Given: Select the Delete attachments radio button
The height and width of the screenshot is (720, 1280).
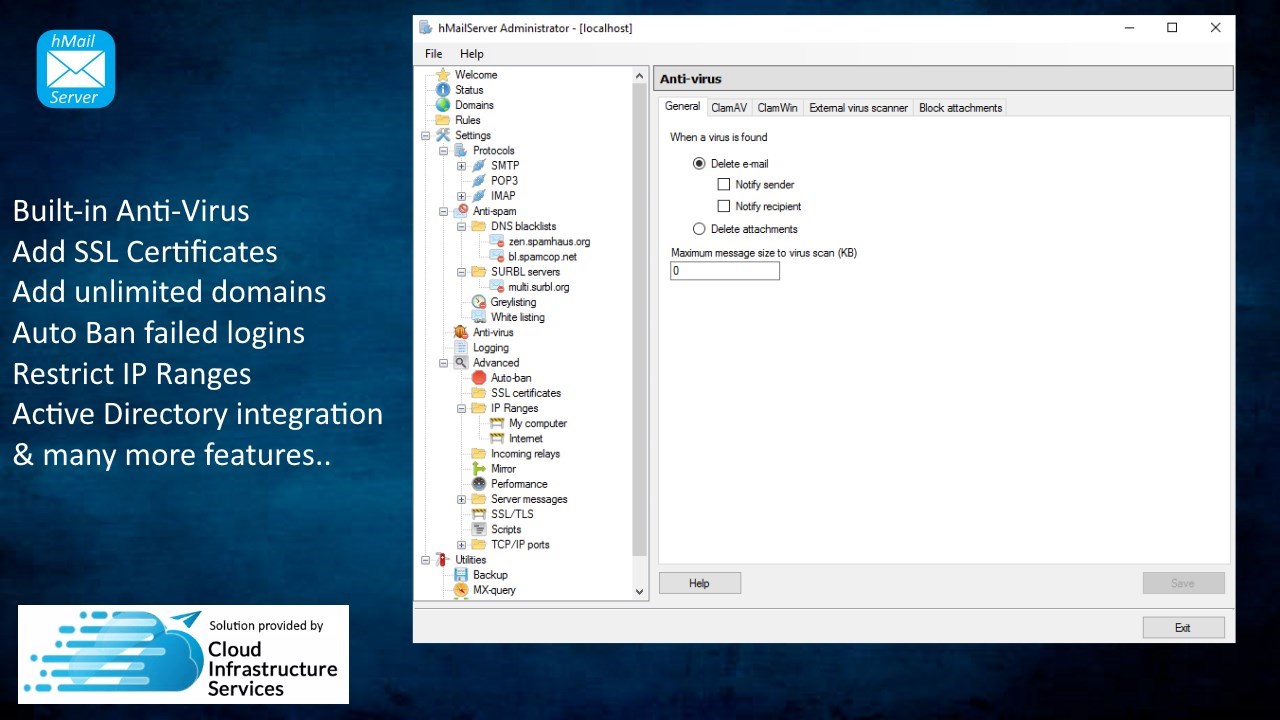Looking at the screenshot, I should pyautogui.click(x=699, y=229).
